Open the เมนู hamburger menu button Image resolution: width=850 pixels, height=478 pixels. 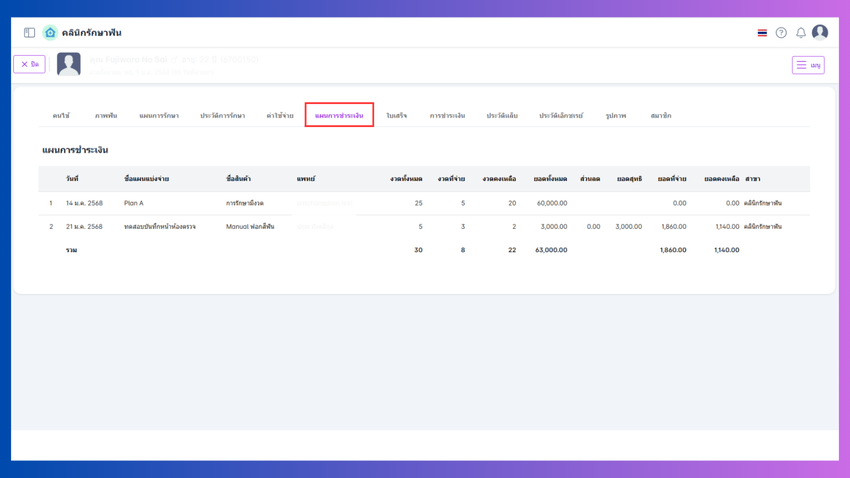[x=808, y=65]
